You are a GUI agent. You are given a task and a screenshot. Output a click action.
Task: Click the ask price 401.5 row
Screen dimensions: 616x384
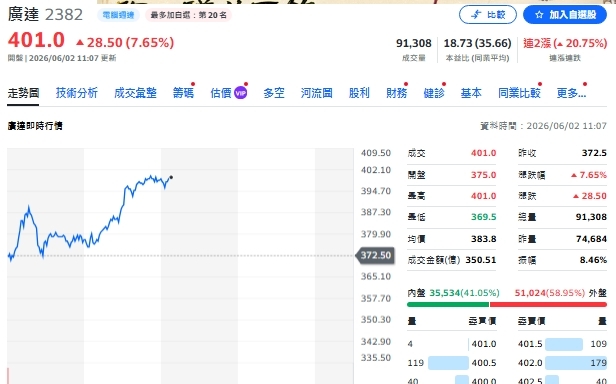[x=562, y=344]
